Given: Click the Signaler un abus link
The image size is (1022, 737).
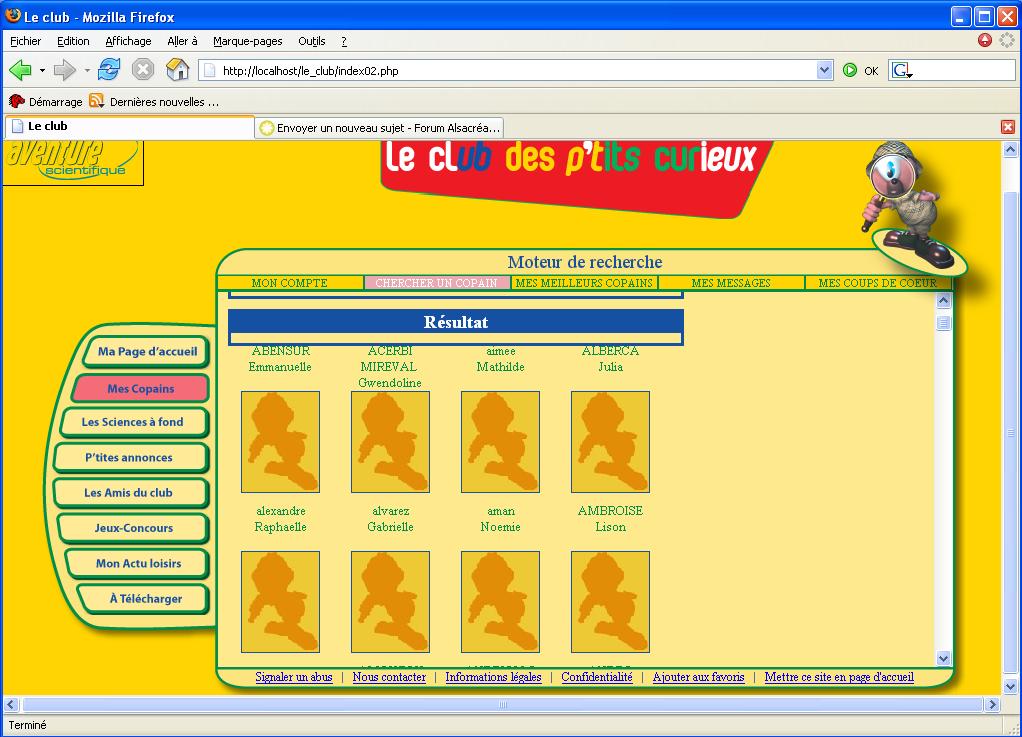Looking at the screenshot, I should tap(294, 677).
